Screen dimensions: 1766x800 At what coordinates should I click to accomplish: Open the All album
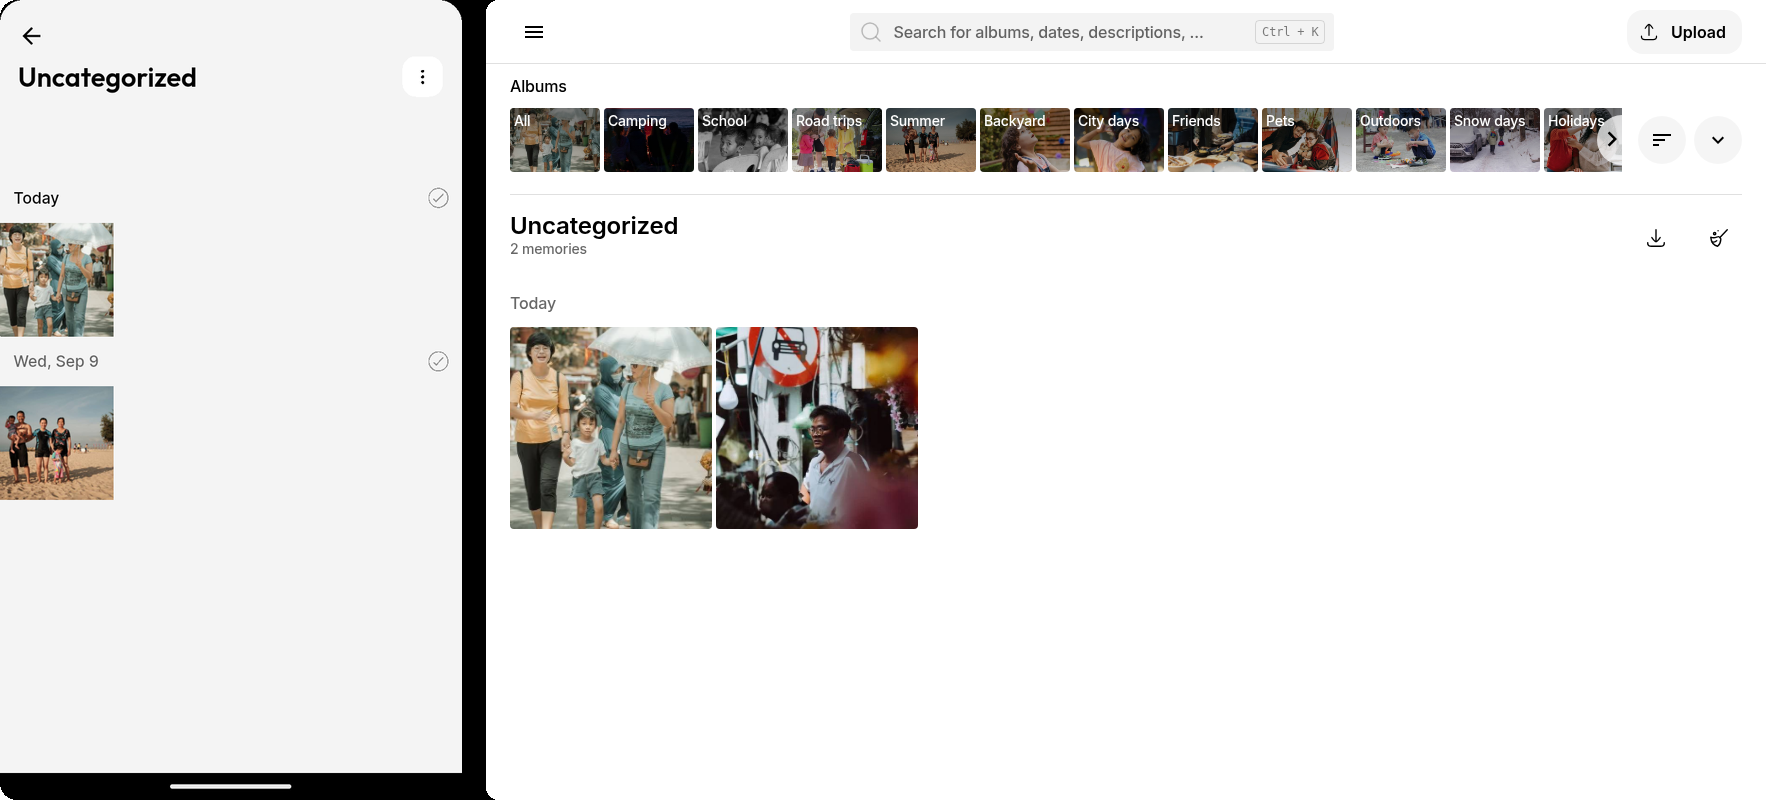pos(555,140)
